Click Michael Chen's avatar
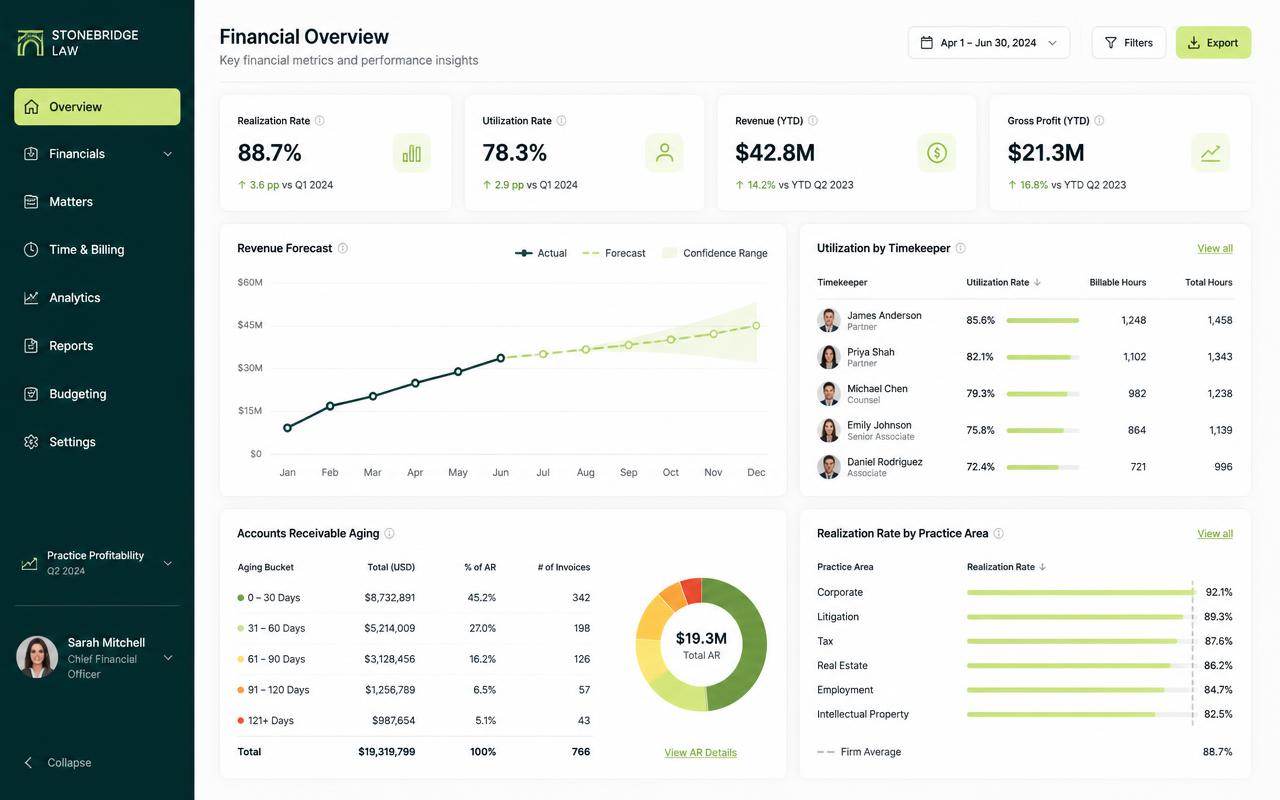 click(x=829, y=394)
